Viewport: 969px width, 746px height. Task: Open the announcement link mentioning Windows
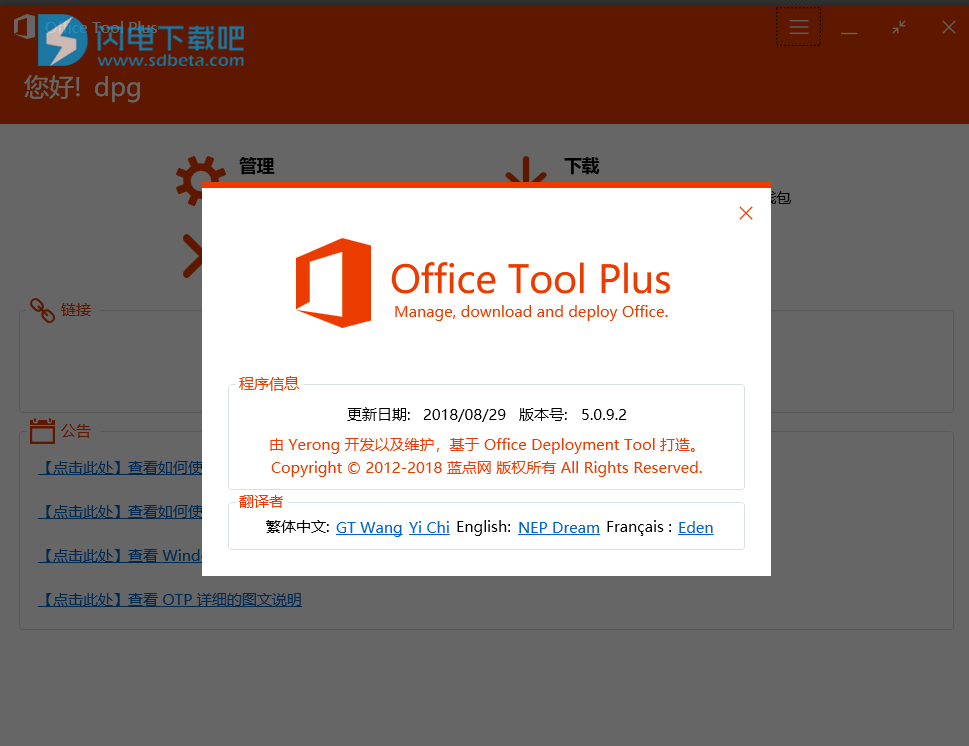point(120,555)
